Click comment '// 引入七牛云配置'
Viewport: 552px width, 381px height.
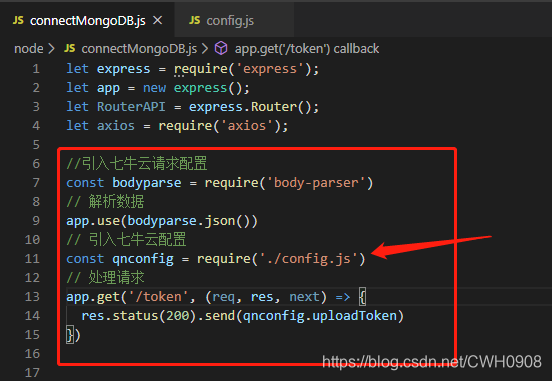(126, 240)
